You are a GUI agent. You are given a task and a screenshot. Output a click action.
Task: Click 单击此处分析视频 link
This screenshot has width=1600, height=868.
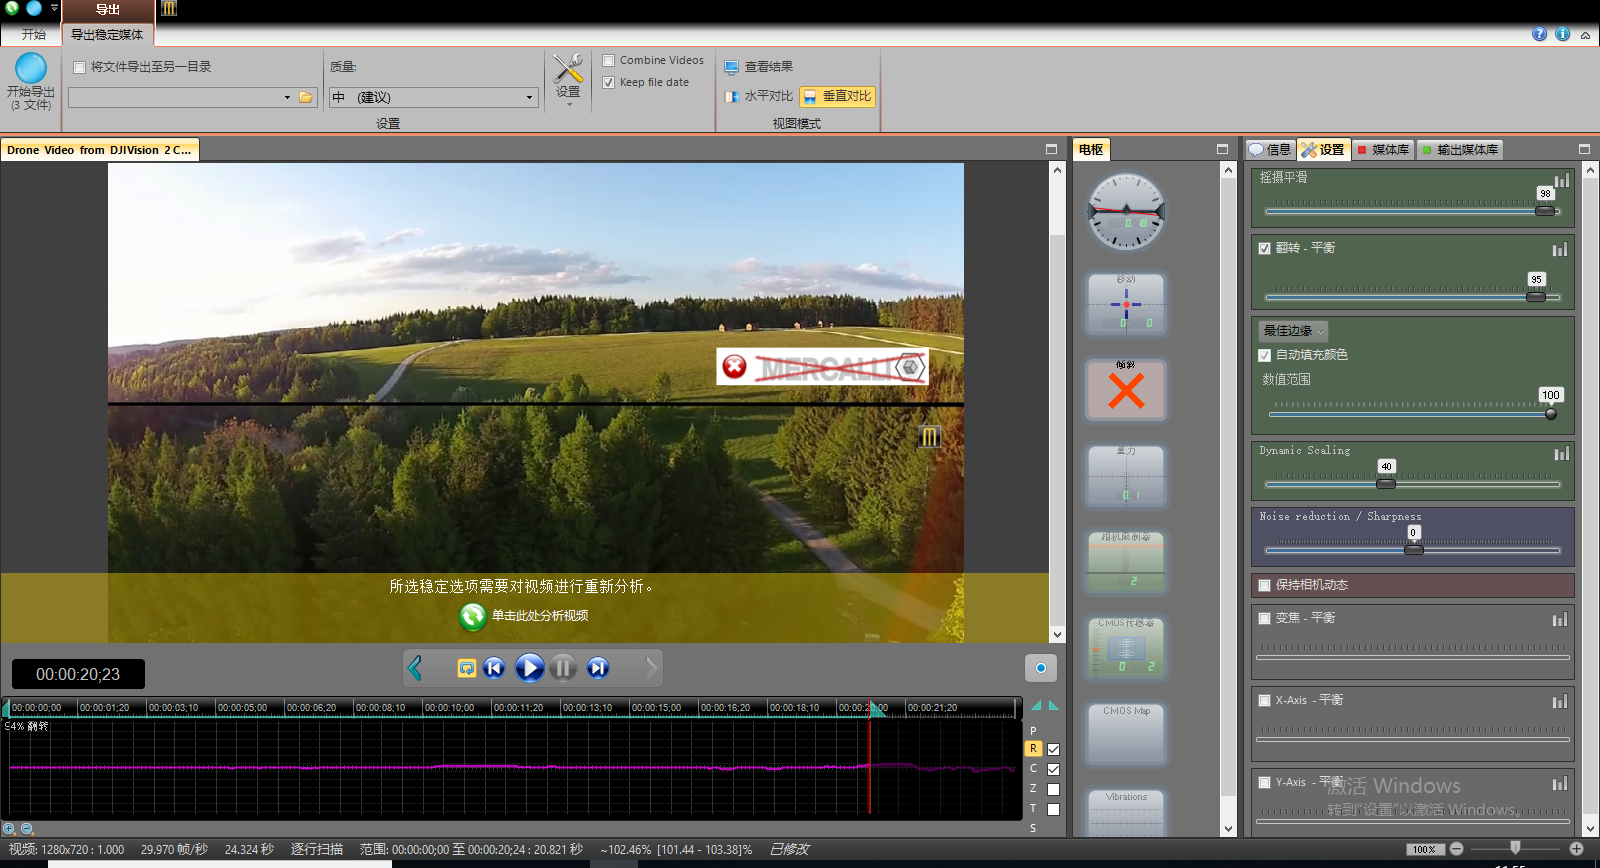click(540, 616)
